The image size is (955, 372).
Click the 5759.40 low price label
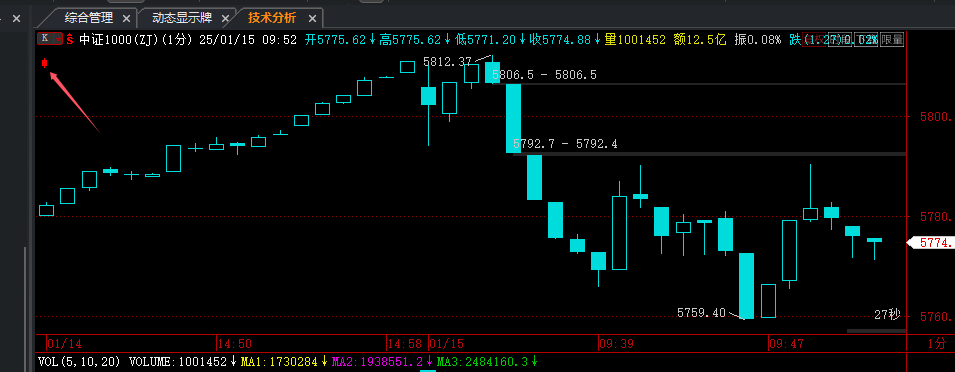point(702,312)
